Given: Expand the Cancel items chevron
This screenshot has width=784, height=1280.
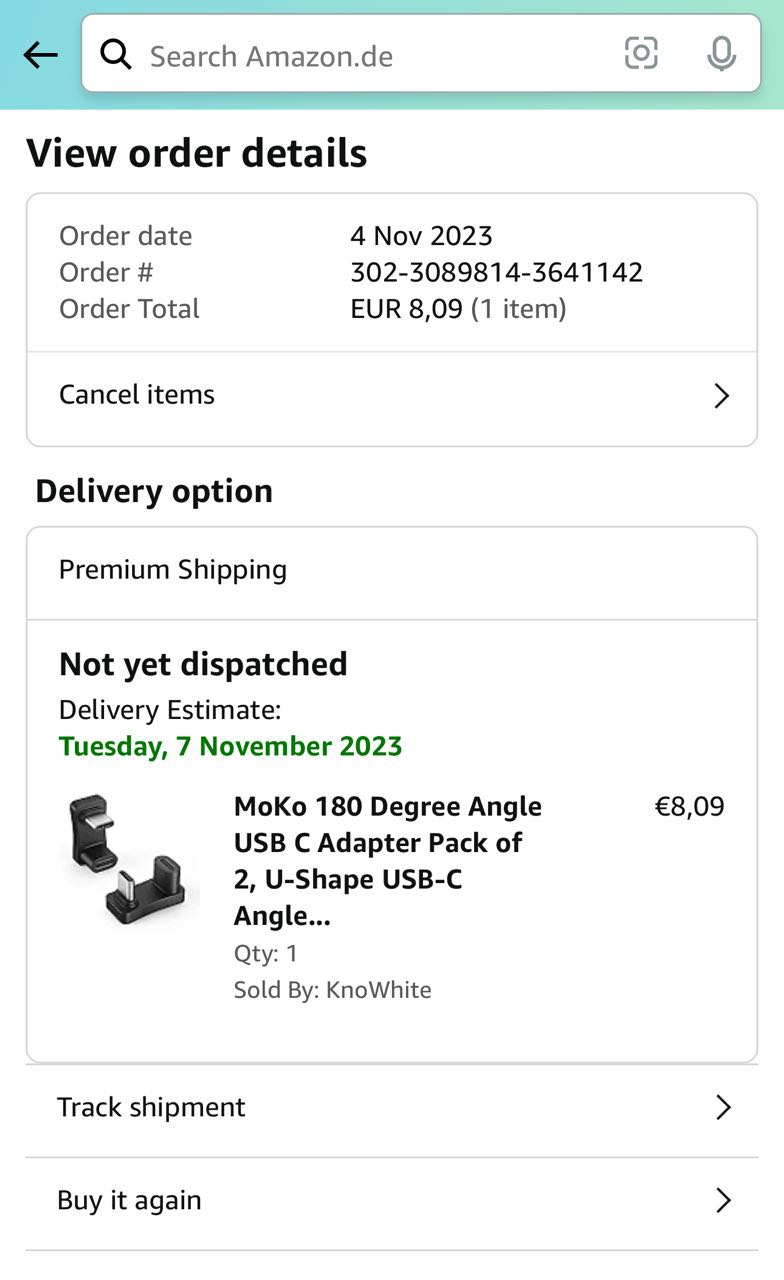Looking at the screenshot, I should tap(721, 396).
